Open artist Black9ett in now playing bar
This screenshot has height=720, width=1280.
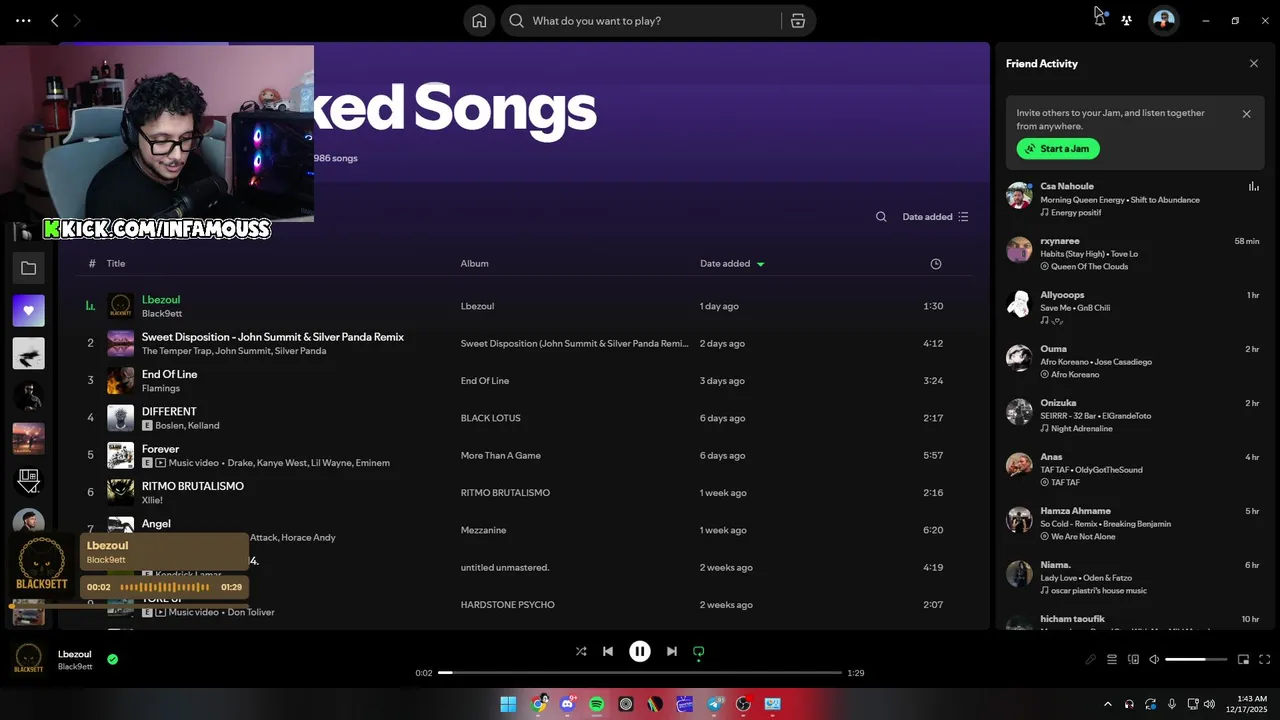(75, 667)
